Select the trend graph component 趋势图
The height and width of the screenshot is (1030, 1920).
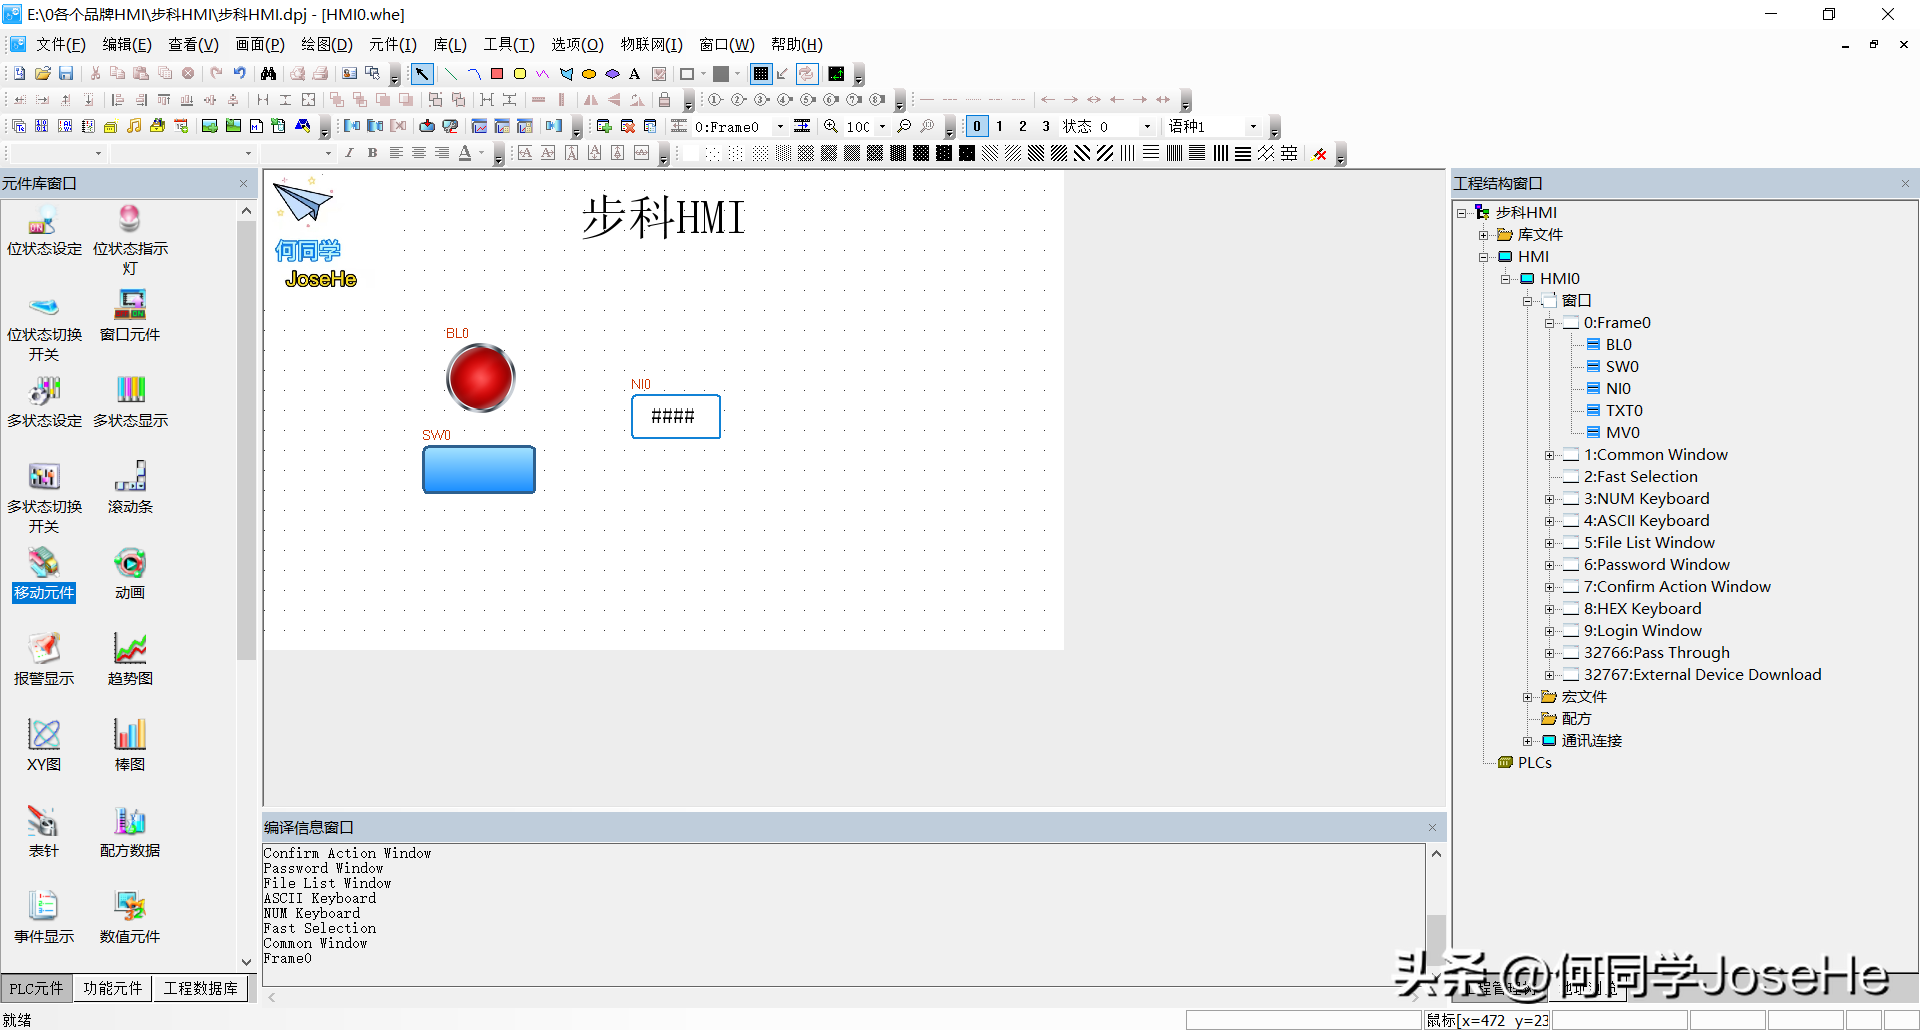(130, 658)
